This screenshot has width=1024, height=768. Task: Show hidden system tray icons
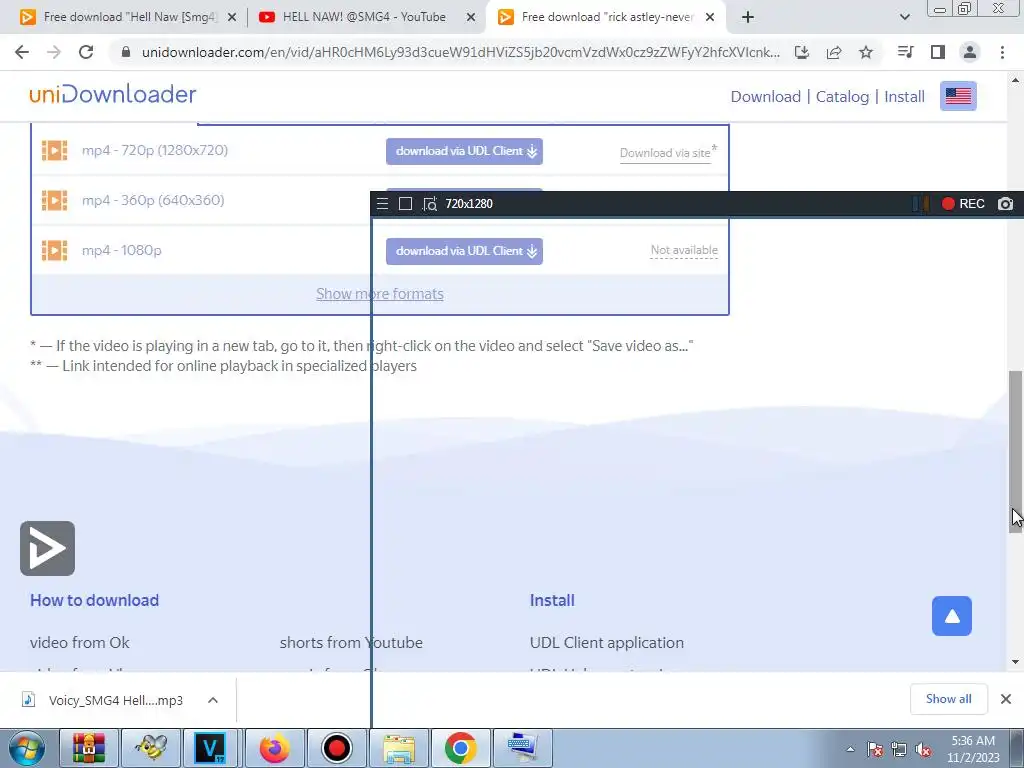pyautogui.click(x=850, y=750)
